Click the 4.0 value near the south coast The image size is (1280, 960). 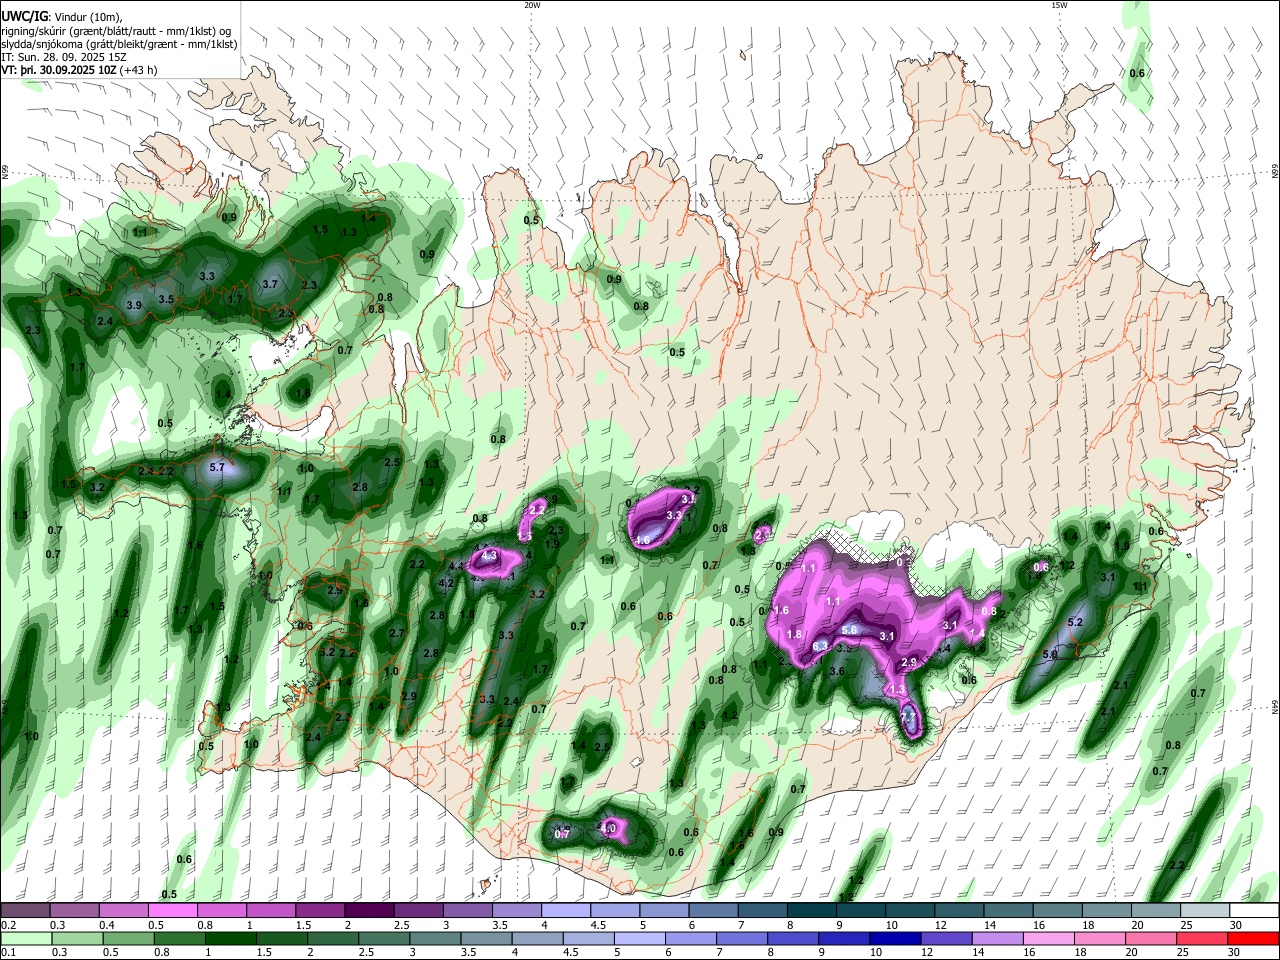[608, 829]
